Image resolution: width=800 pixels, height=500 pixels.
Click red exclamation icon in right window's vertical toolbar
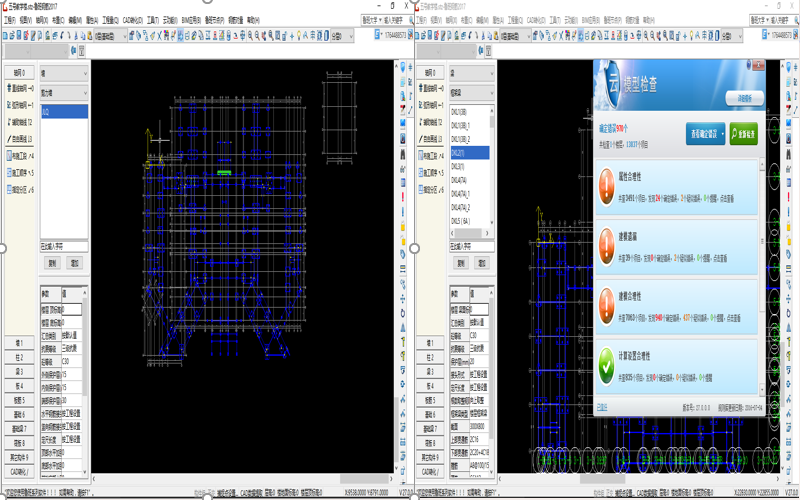789,196
